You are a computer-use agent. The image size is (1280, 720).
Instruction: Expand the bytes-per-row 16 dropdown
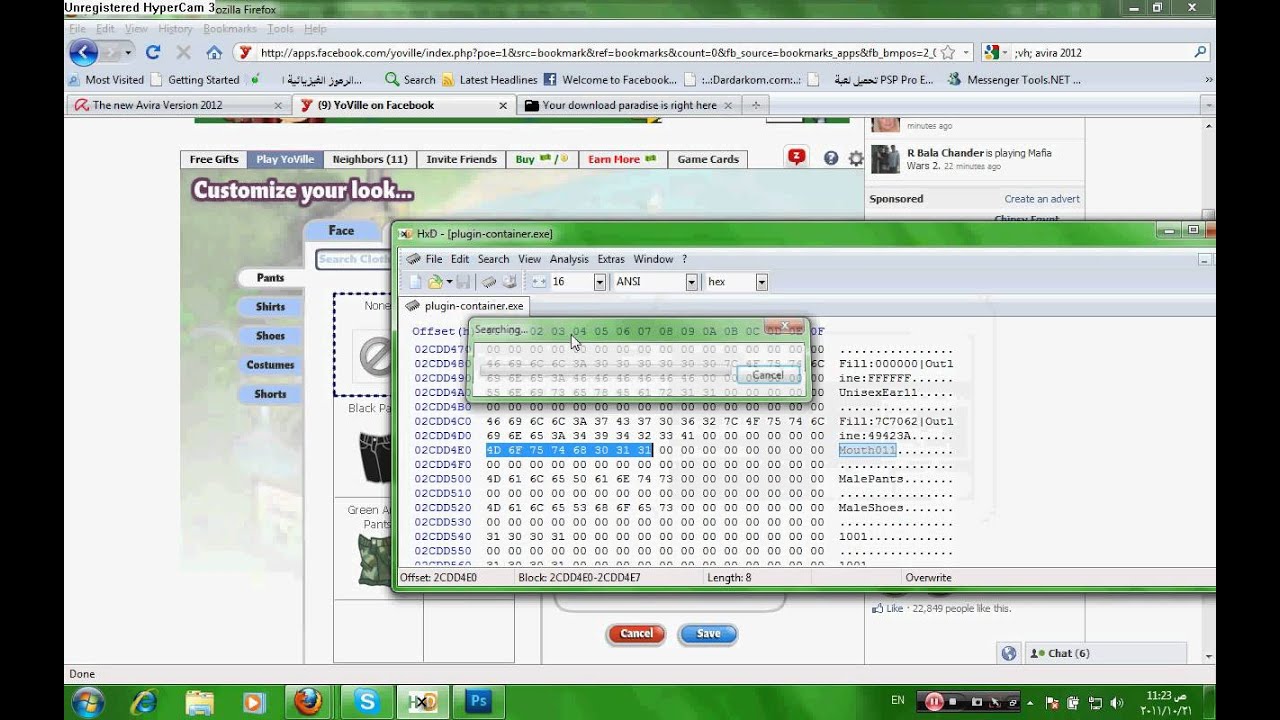600,282
